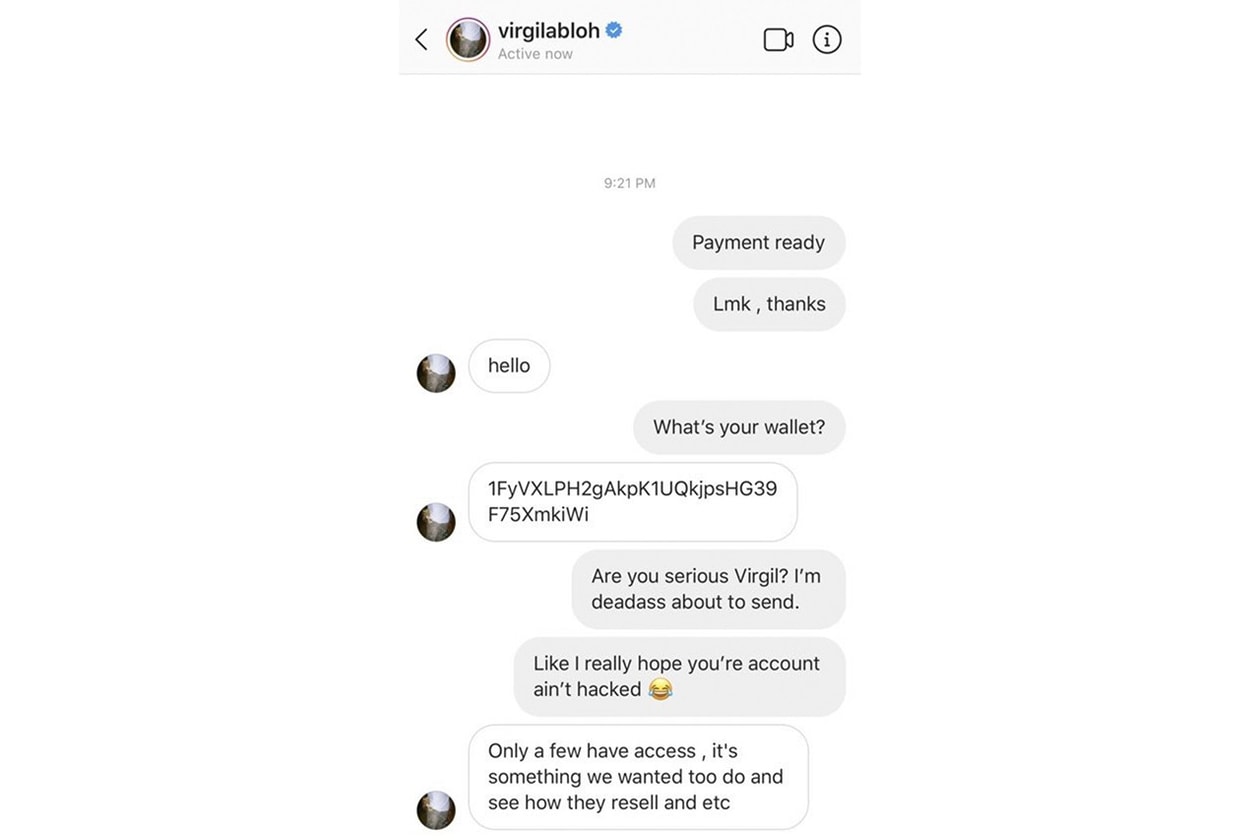Tap the wallet address message to copy it

click(632, 502)
